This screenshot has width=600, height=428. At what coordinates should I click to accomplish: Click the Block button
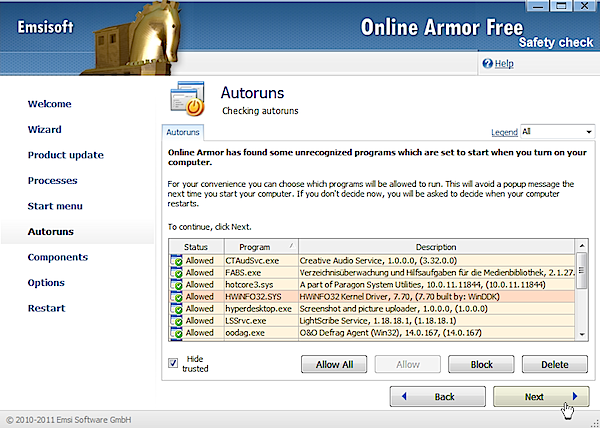click(481, 365)
